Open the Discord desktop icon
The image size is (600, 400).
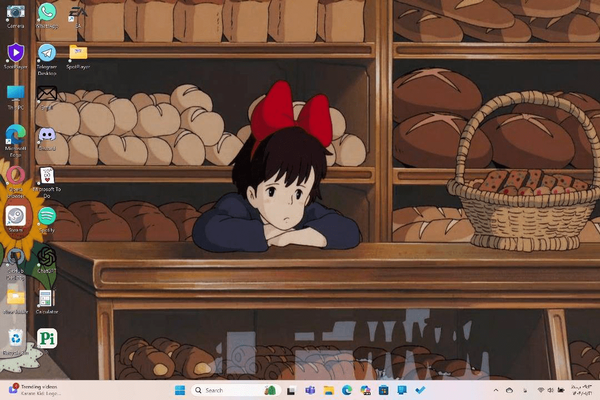(47, 139)
